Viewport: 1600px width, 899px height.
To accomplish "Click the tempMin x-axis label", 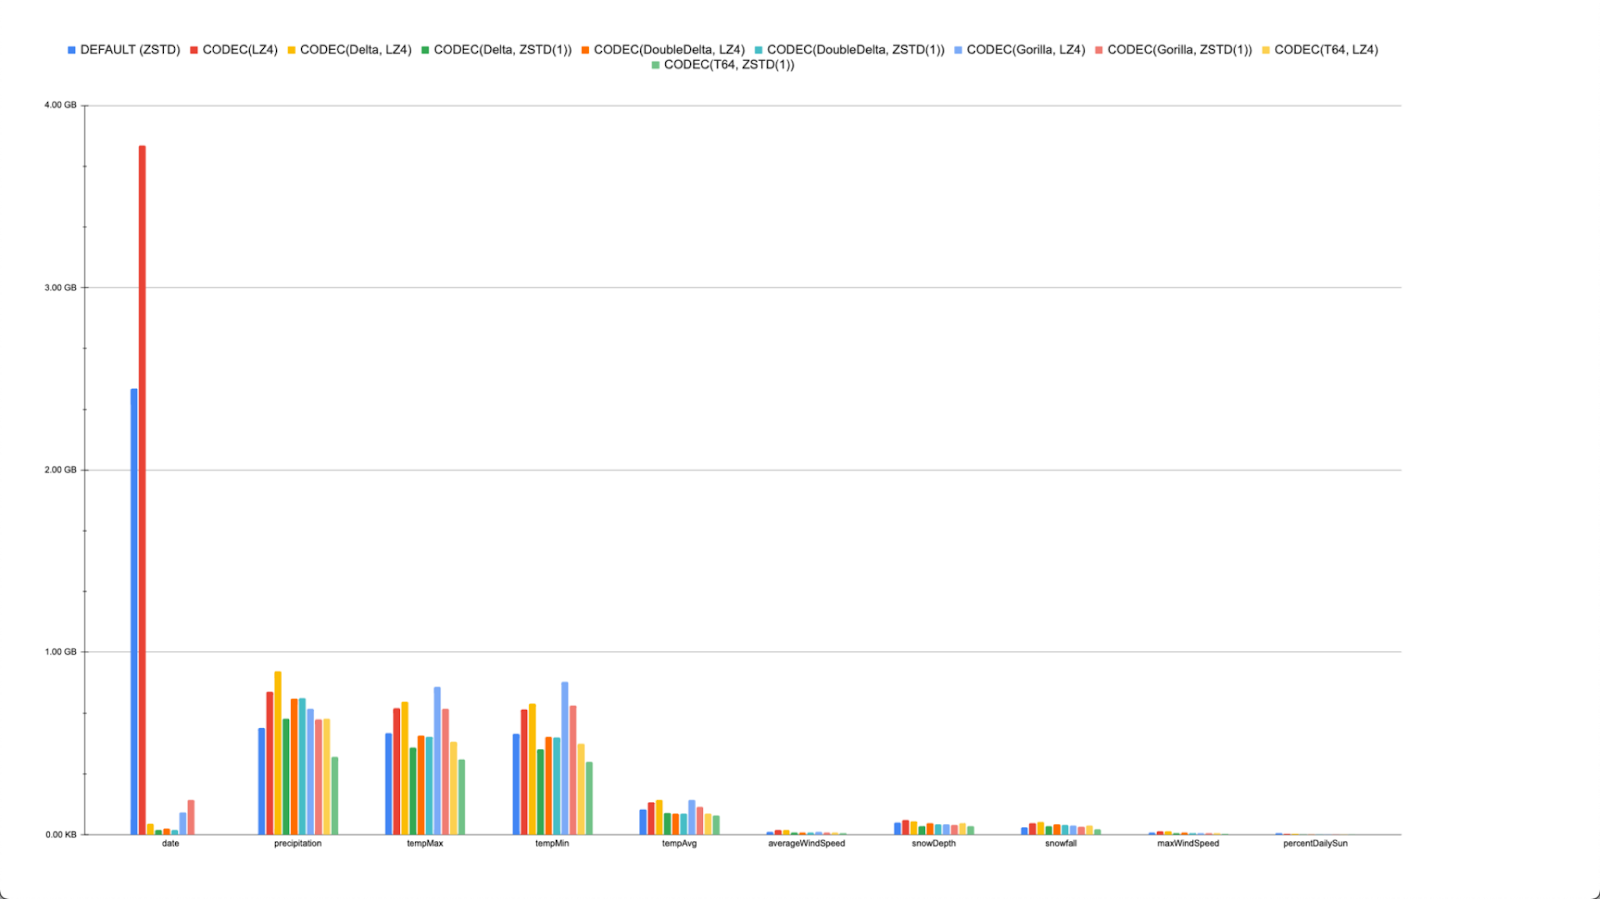I will point(552,843).
